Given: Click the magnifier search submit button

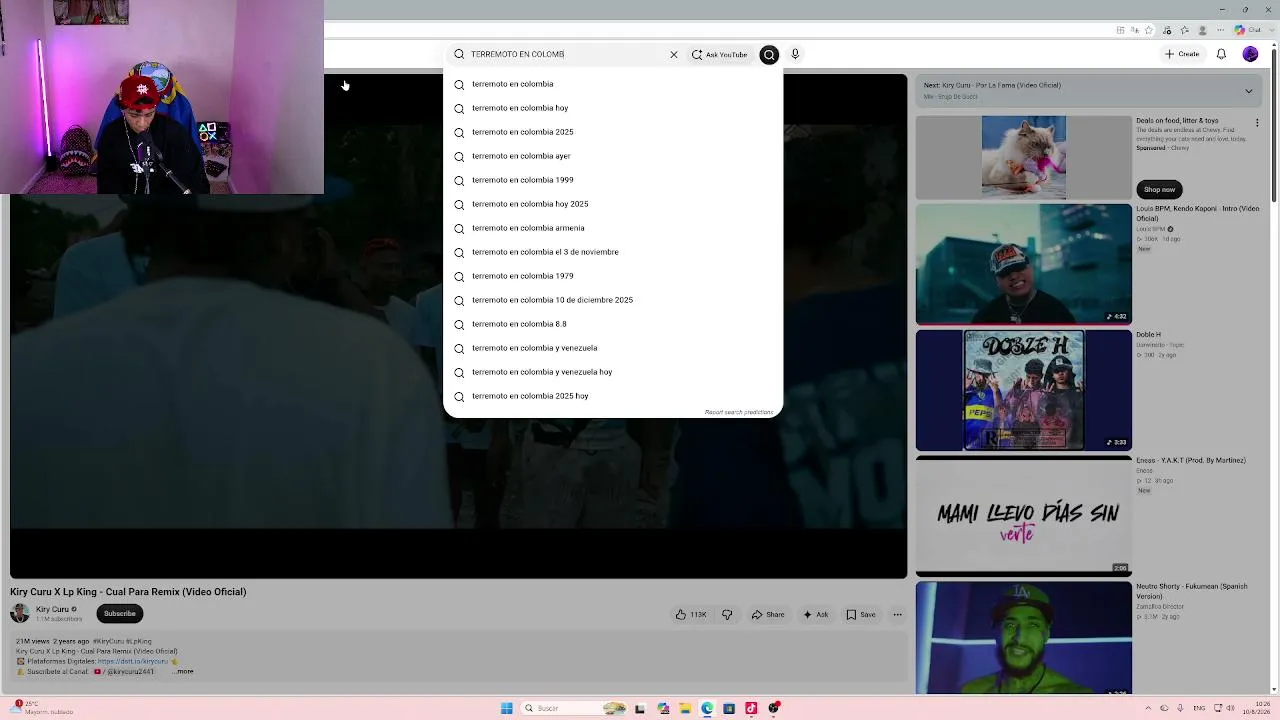Looking at the screenshot, I should (x=769, y=55).
